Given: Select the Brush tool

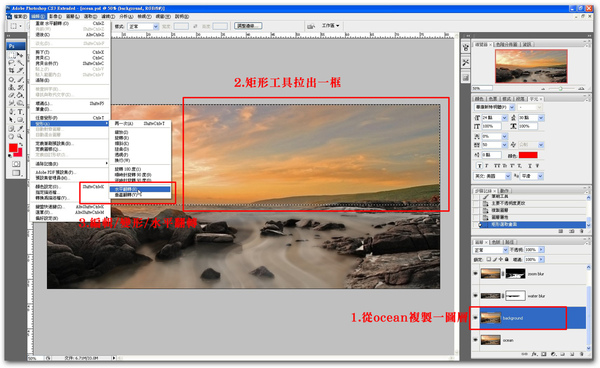Looking at the screenshot, I should click(20, 79).
